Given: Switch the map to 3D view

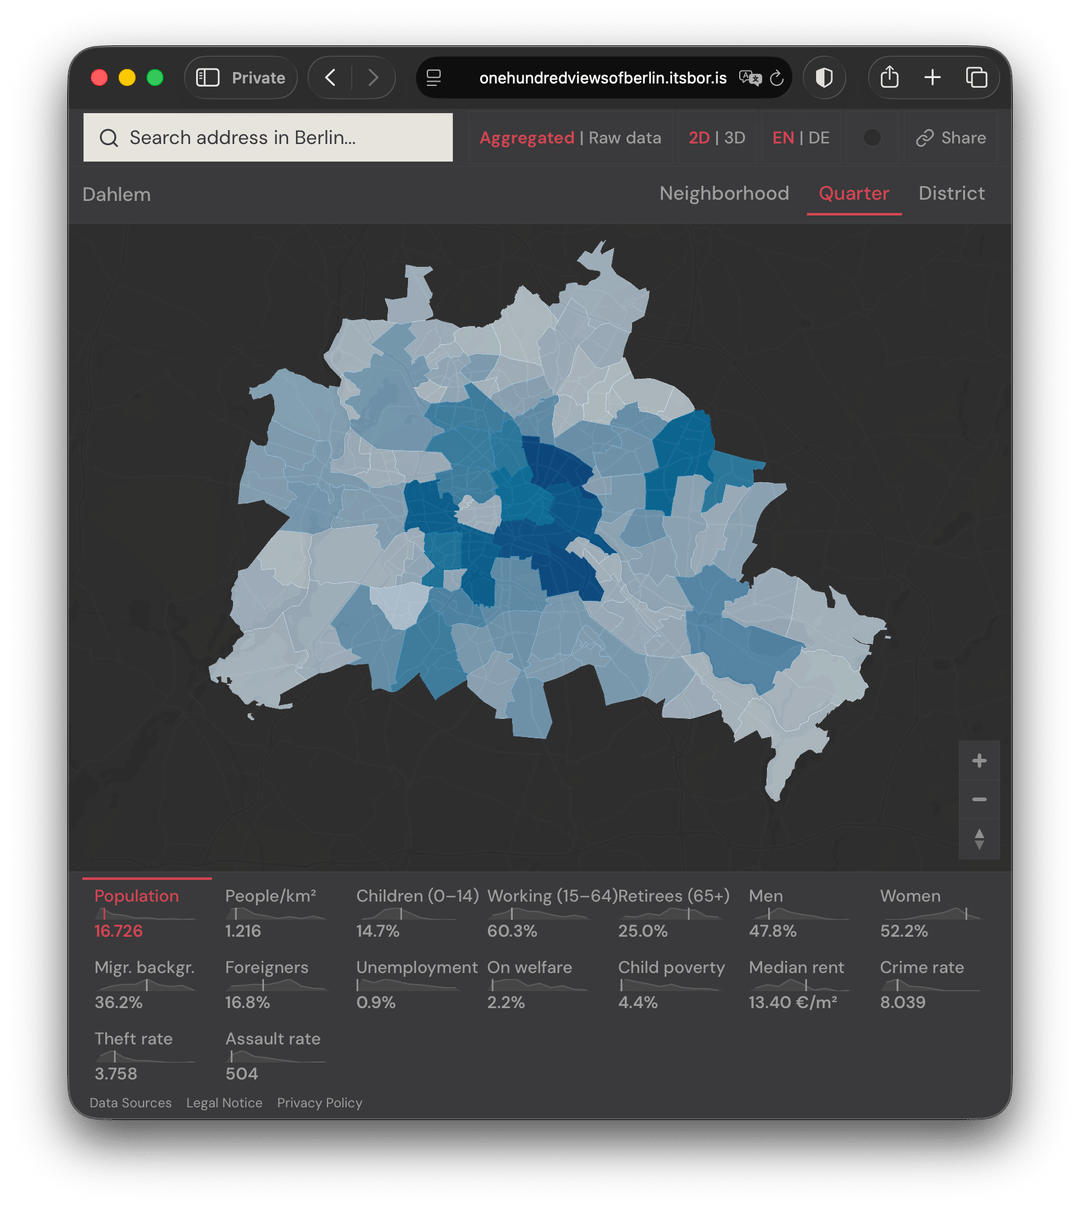Looking at the screenshot, I should tap(735, 138).
